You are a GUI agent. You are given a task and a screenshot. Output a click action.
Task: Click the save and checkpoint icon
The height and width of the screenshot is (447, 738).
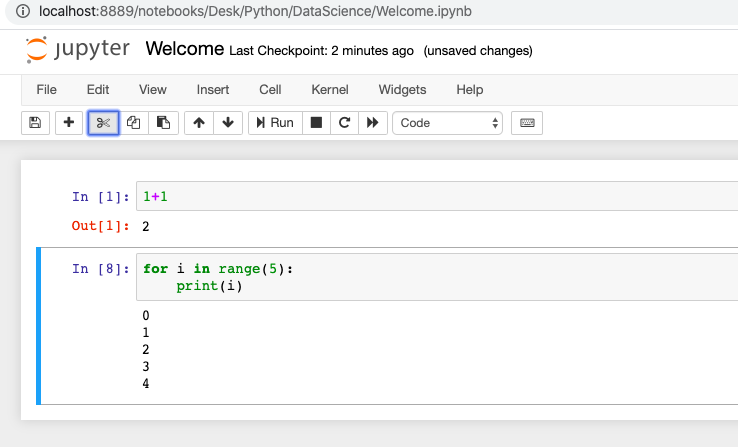[x=35, y=123]
